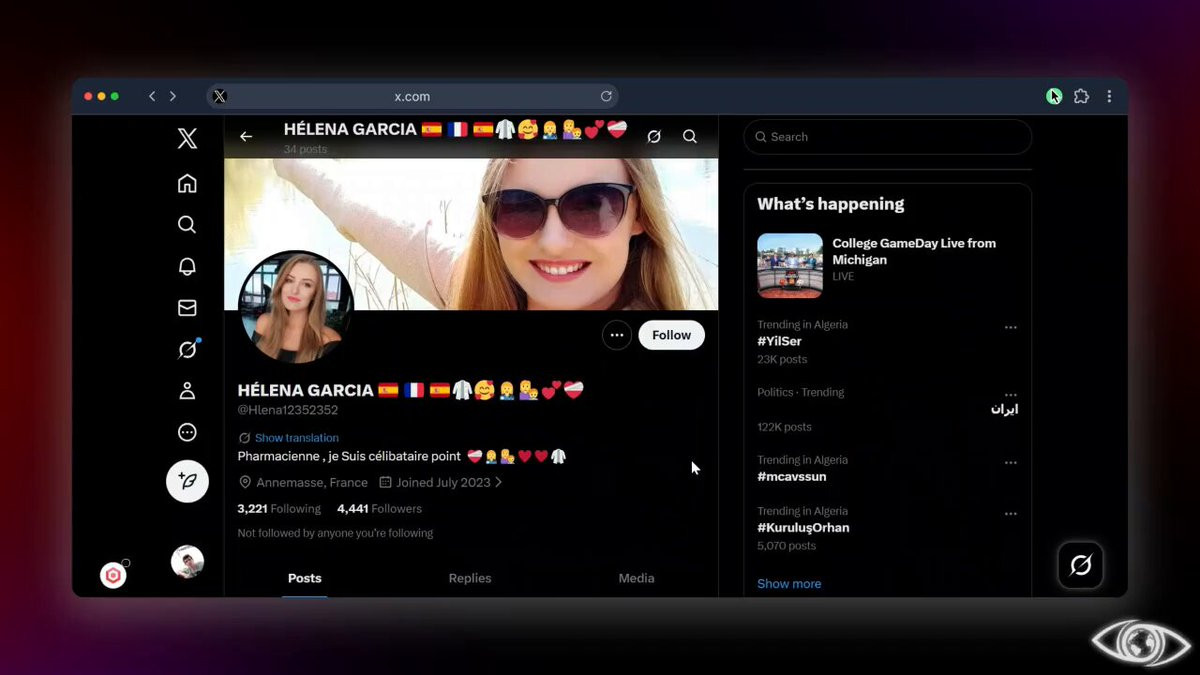1200x675 pixels.
Task: Click green cursor extension icon in toolbar
Action: coord(1054,96)
